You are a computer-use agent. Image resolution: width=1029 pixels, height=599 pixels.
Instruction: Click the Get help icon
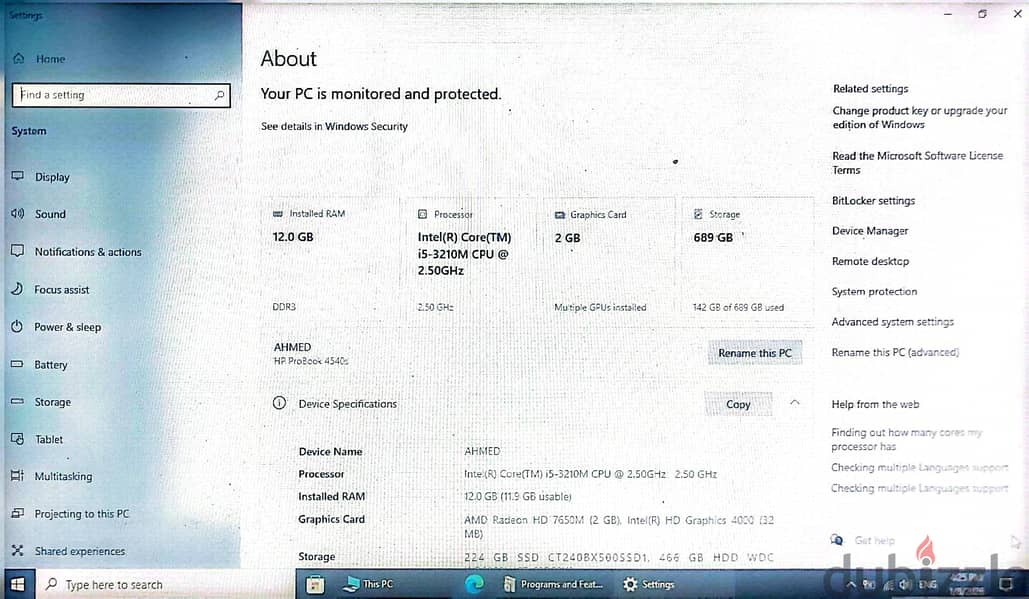[837, 540]
